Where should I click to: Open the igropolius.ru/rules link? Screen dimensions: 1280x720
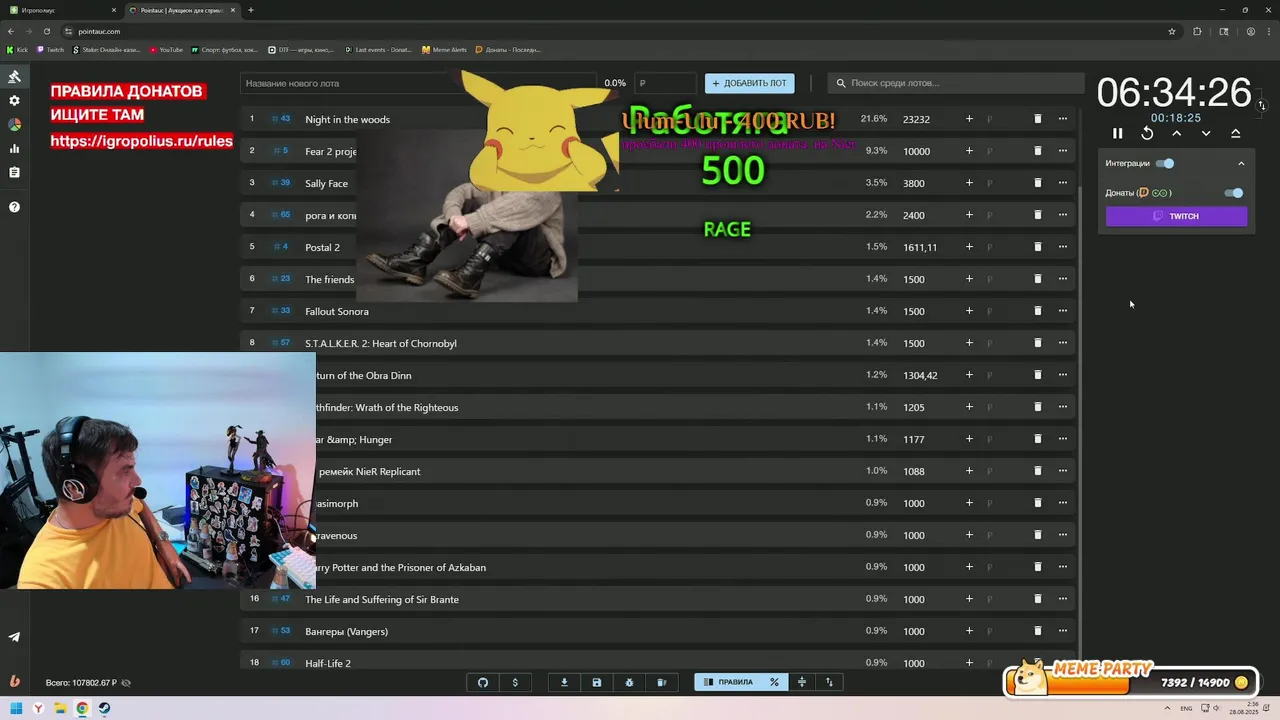(x=142, y=141)
